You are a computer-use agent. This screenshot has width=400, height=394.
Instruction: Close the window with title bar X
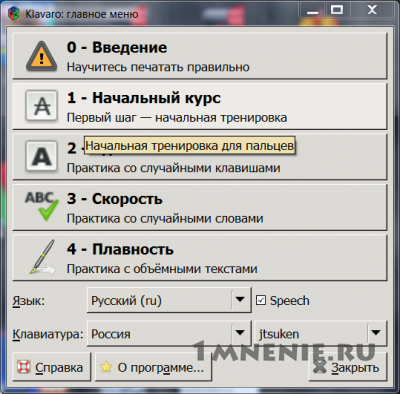[372, 11]
